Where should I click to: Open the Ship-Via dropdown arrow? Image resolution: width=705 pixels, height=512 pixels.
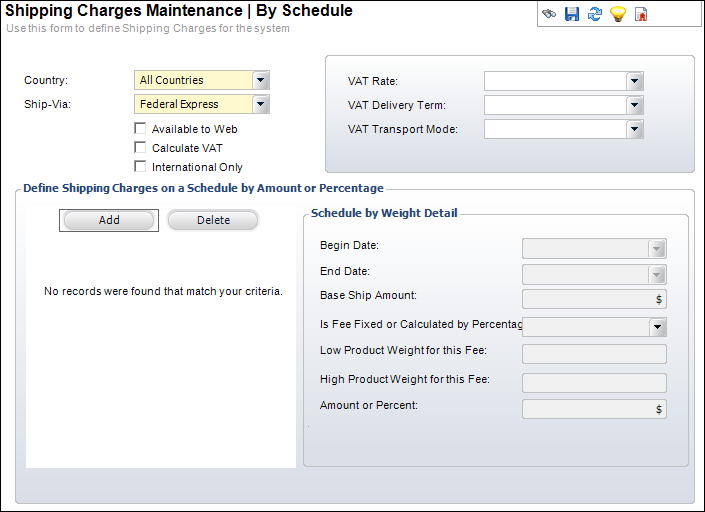tap(261, 104)
